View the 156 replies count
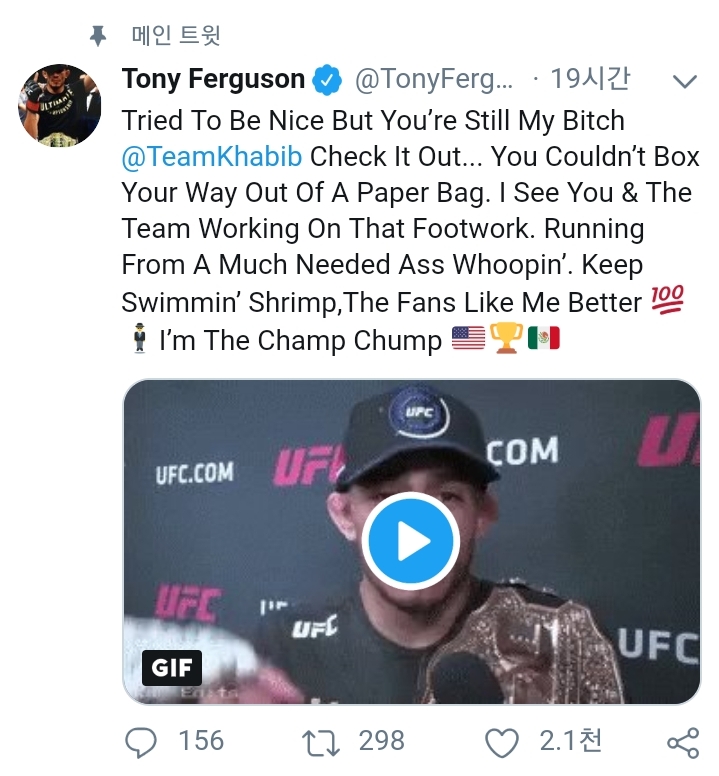The image size is (719, 776). tap(200, 741)
